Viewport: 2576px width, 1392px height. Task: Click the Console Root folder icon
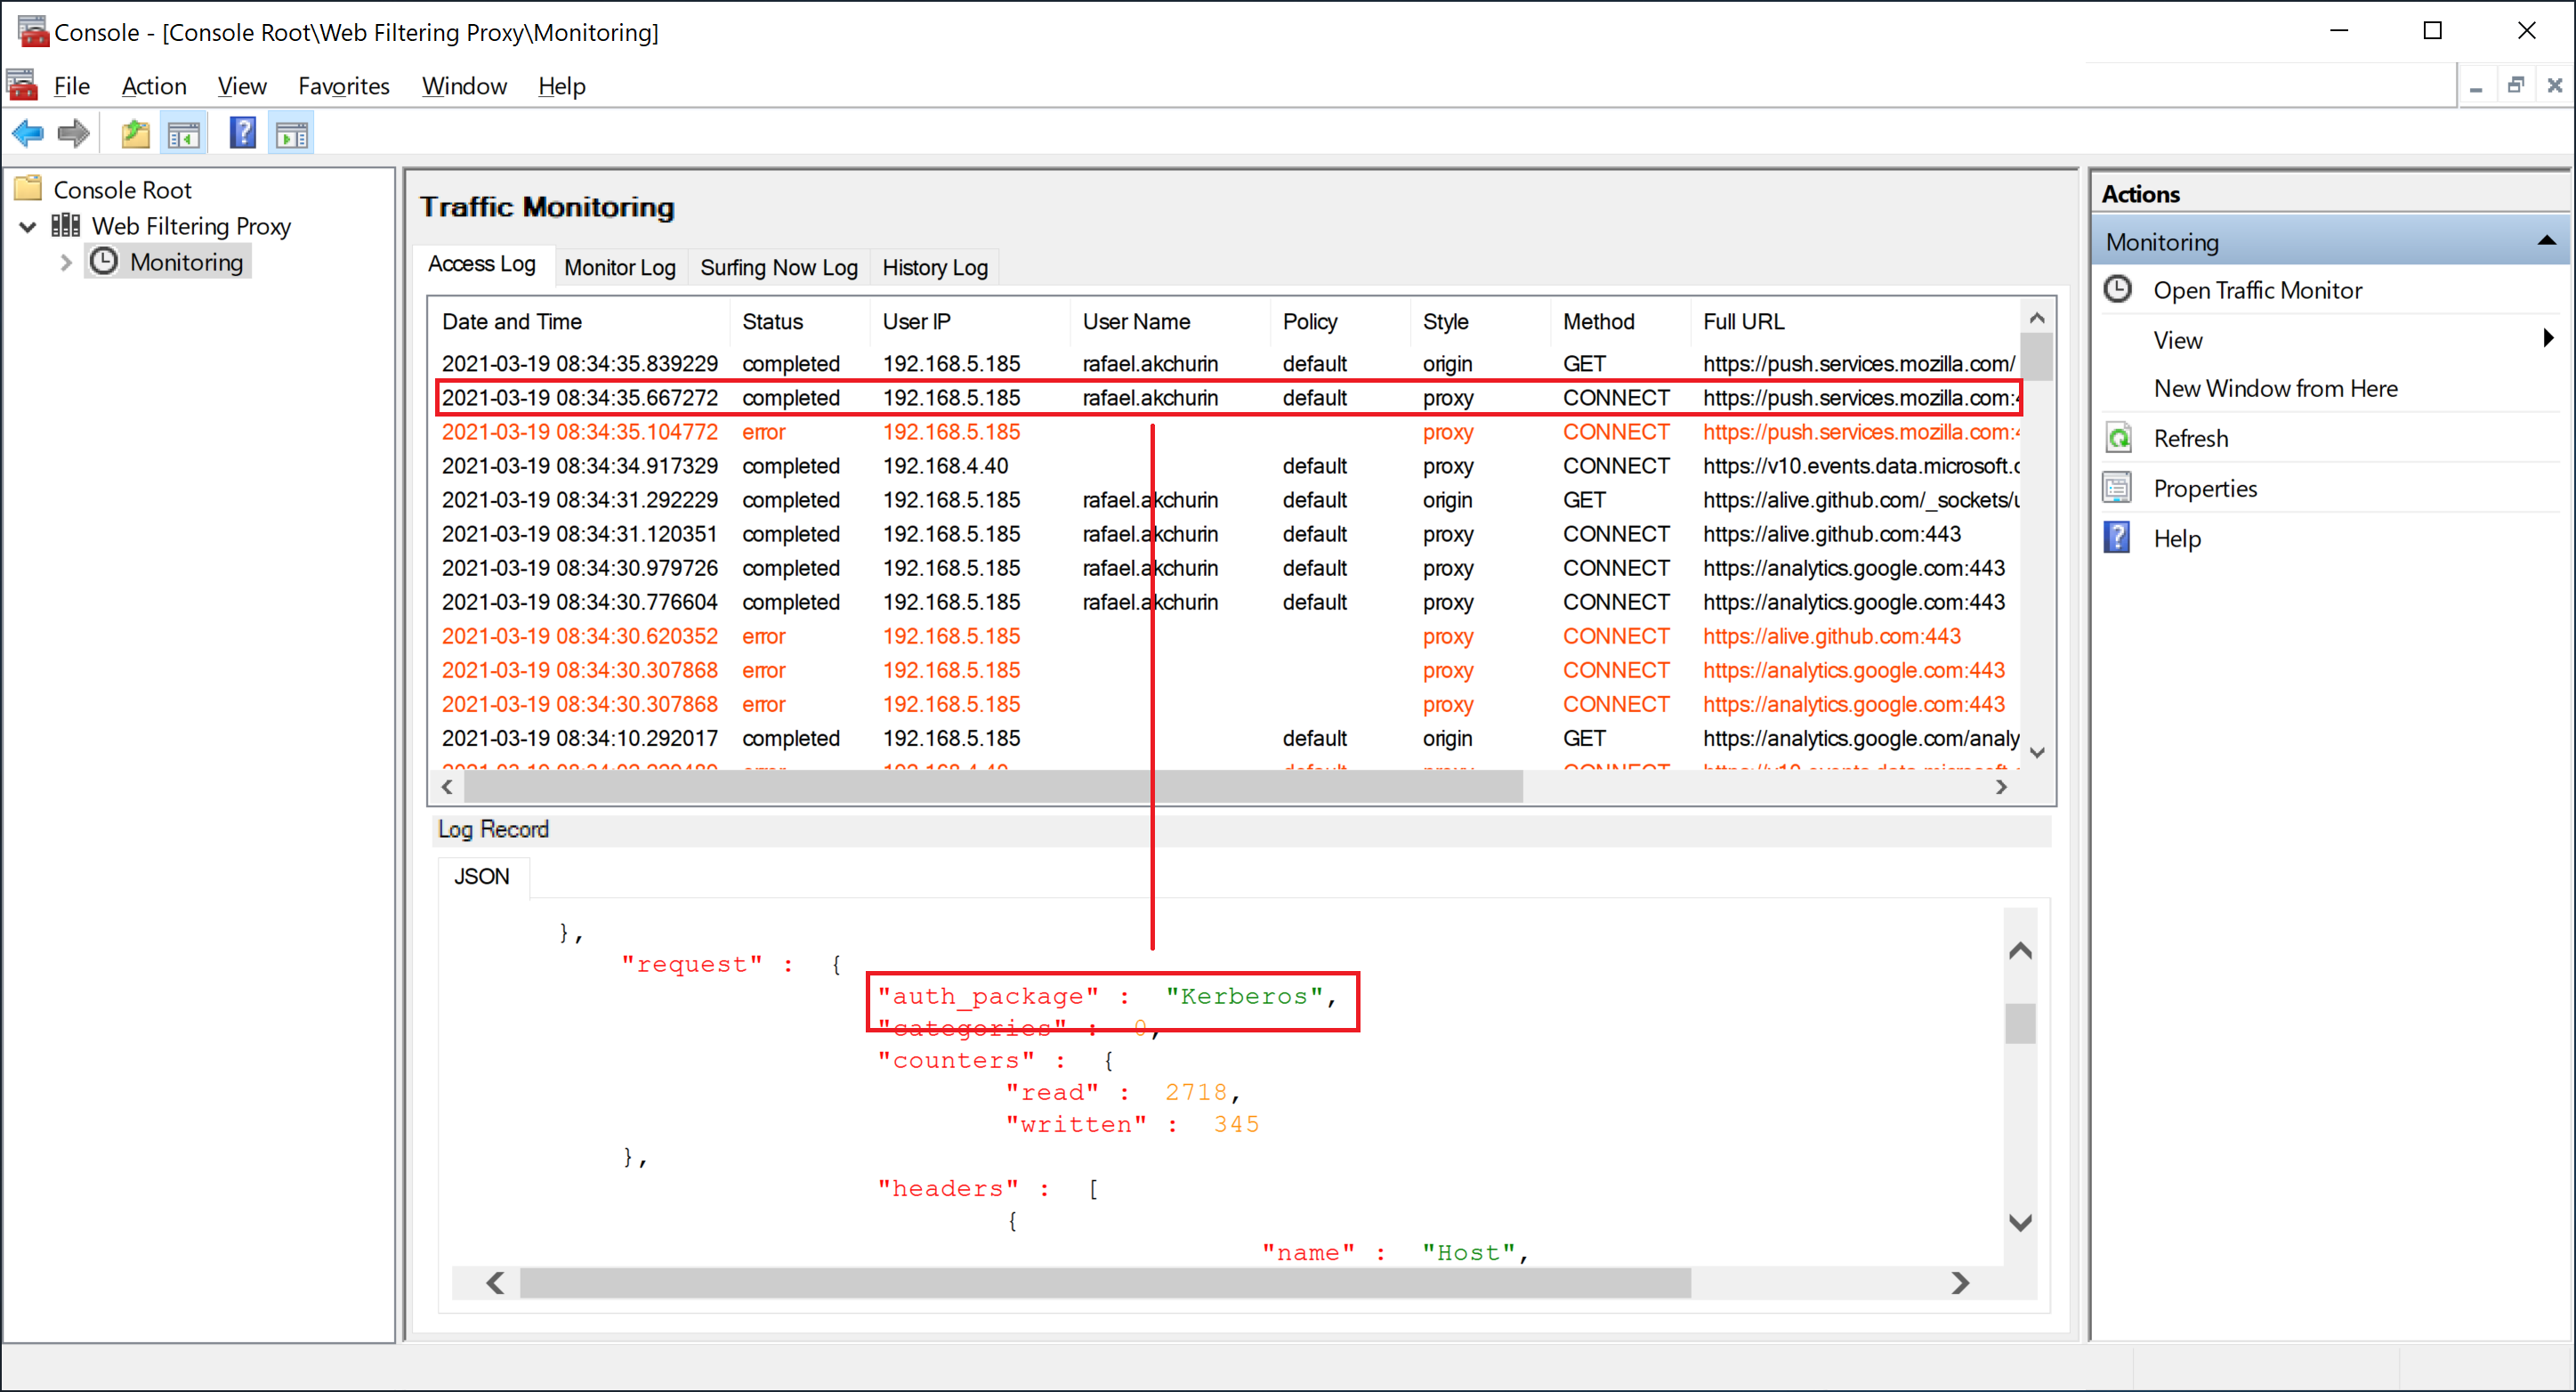point(28,189)
